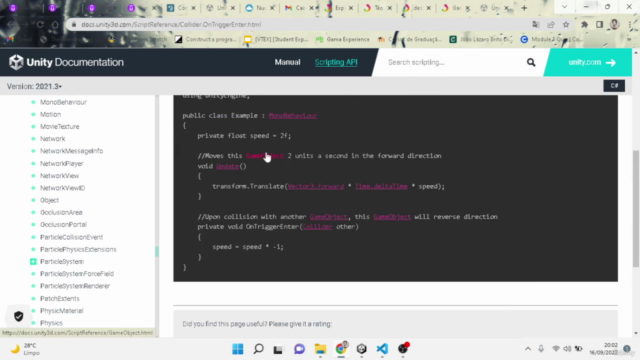This screenshot has width=640, height=360.
Task: Click the translate page icon
Action: click(536, 24)
